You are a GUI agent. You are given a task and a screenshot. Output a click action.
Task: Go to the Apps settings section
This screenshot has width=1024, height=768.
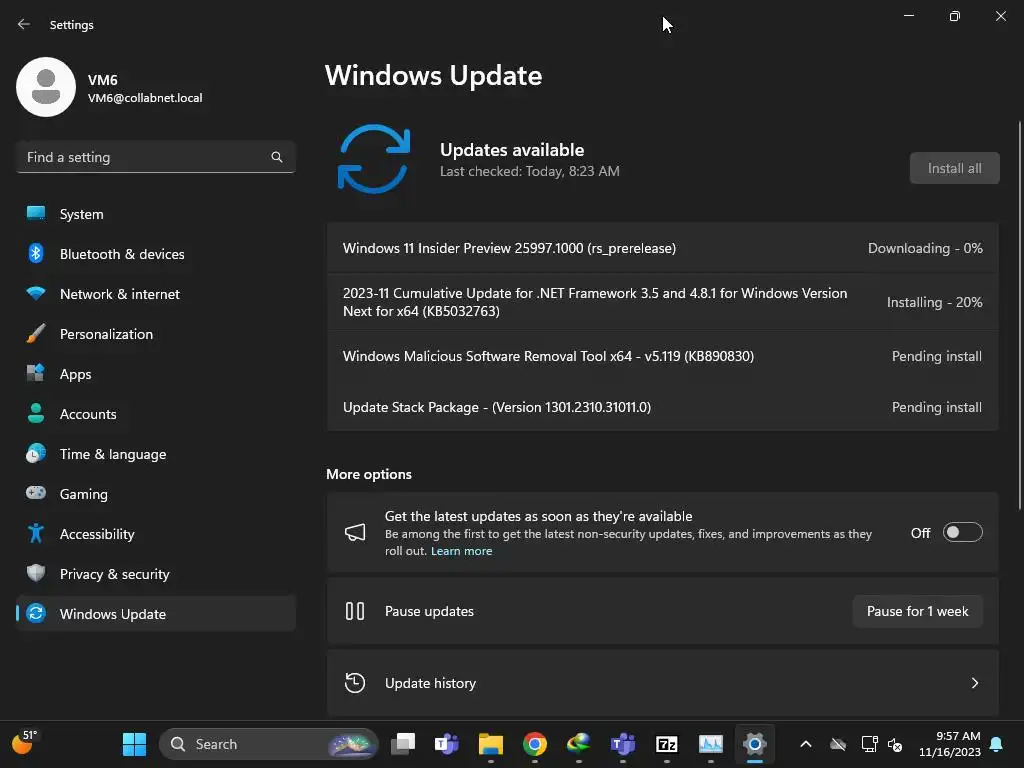155,374
